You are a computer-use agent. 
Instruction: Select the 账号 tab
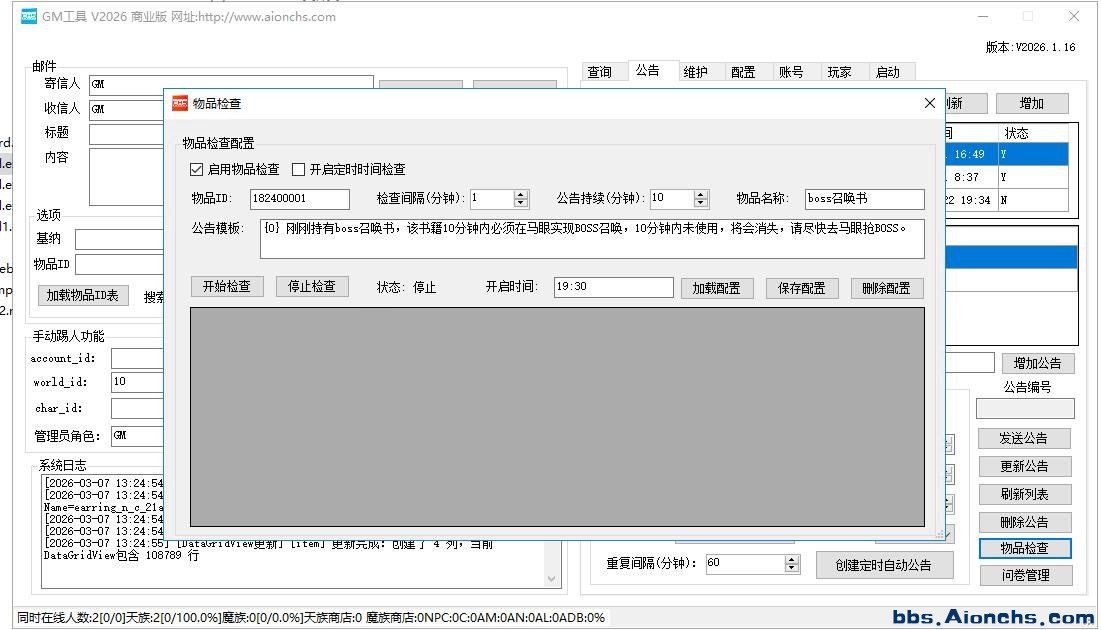[791, 72]
